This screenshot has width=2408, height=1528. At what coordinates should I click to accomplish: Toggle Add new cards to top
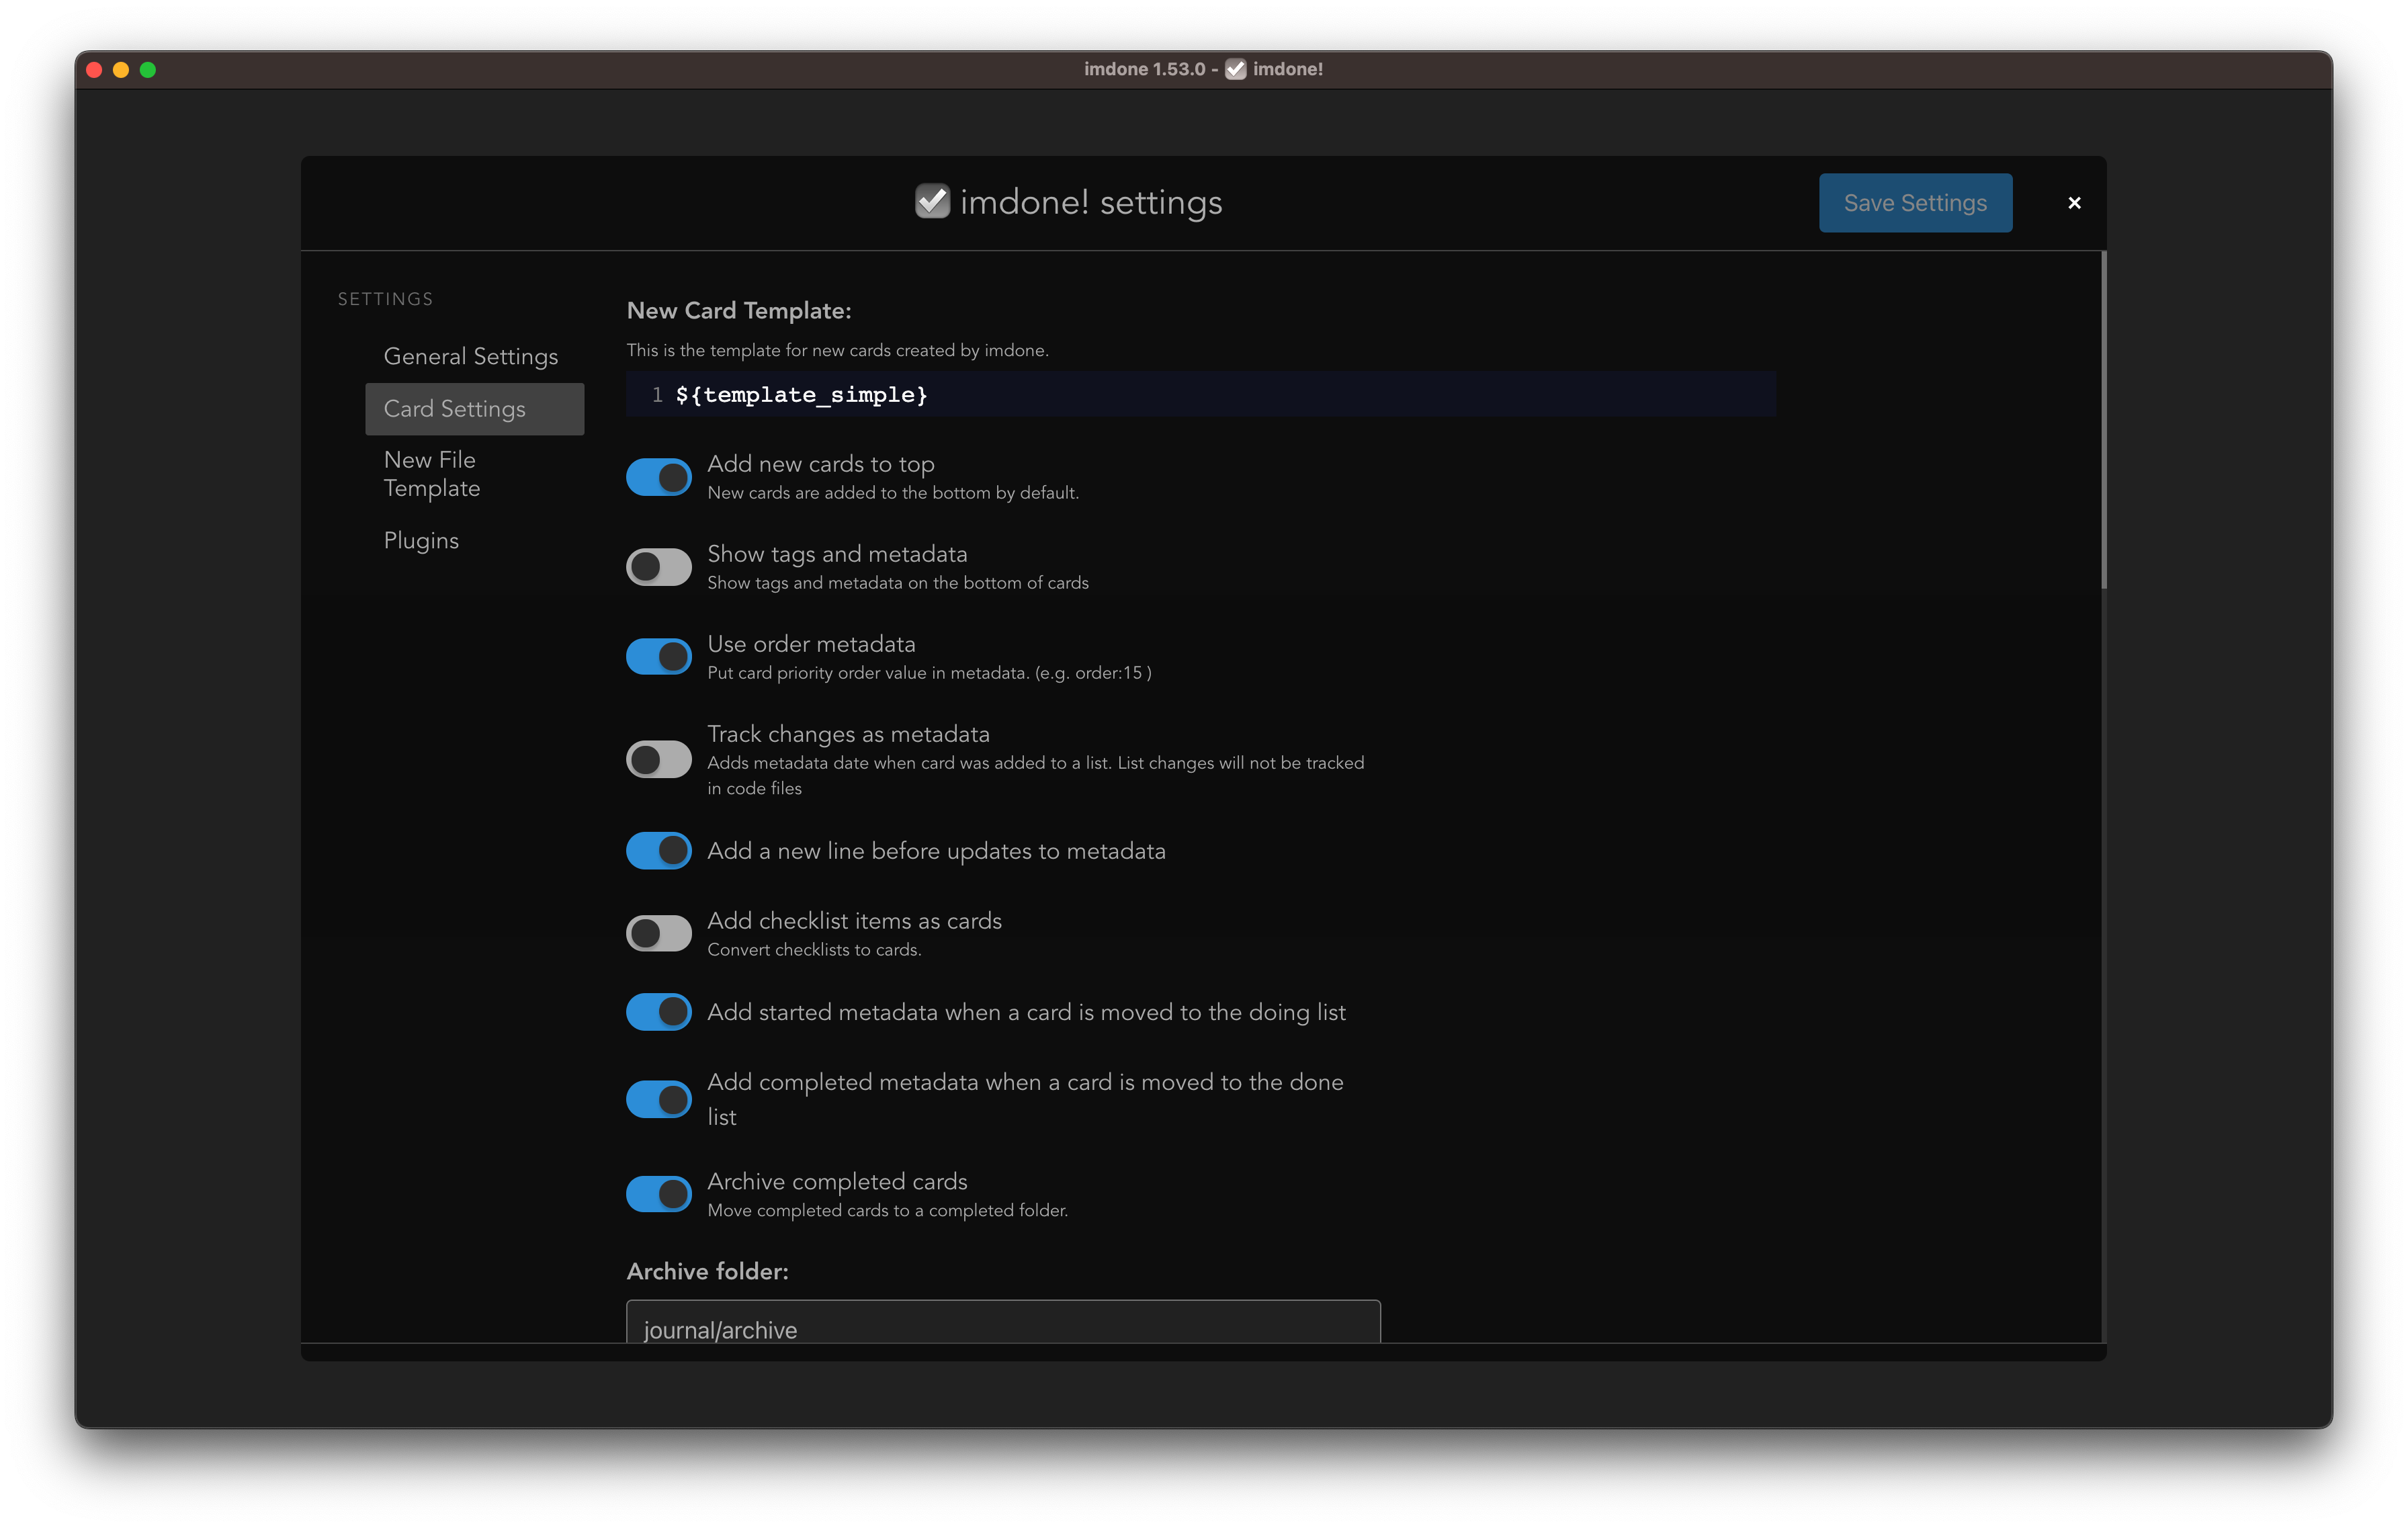[x=659, y=477]
